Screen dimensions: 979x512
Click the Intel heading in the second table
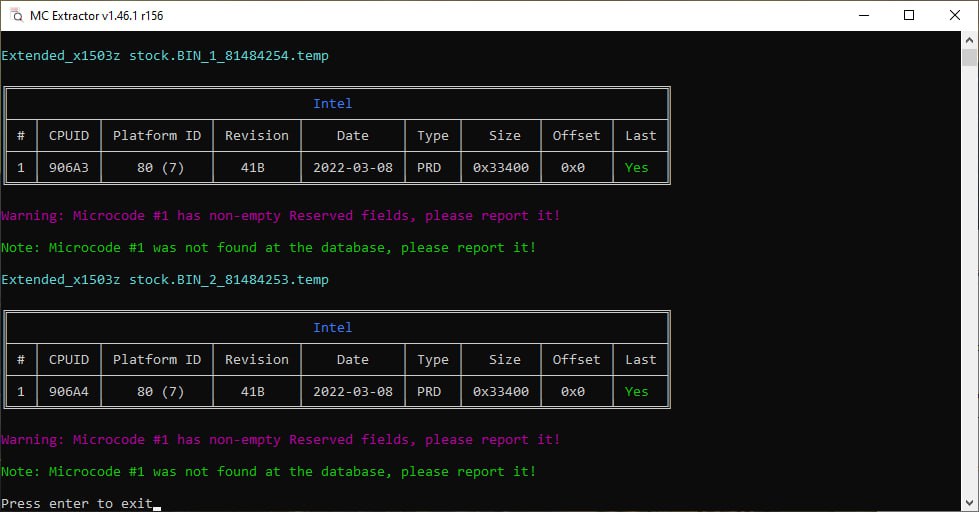click(332, 328)
